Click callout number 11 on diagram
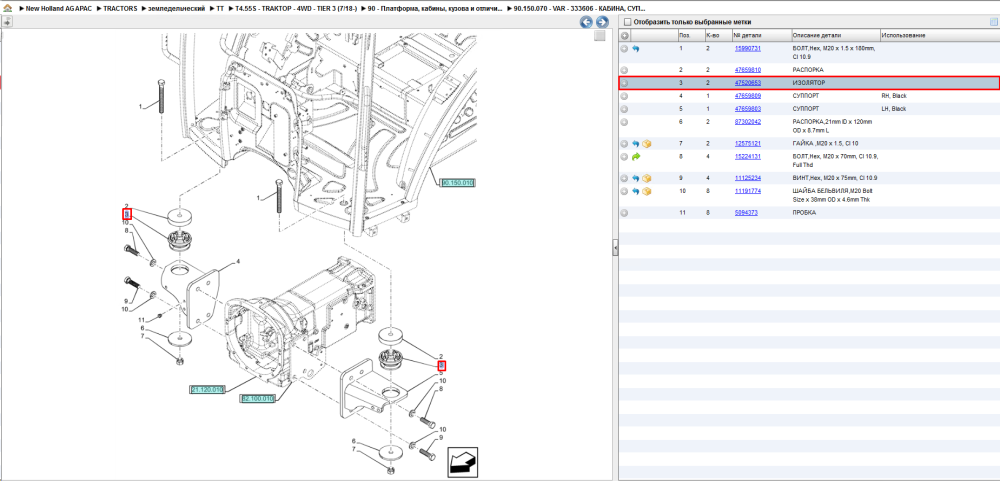This screenshot has height=481, width=1000. coord(142,320)
